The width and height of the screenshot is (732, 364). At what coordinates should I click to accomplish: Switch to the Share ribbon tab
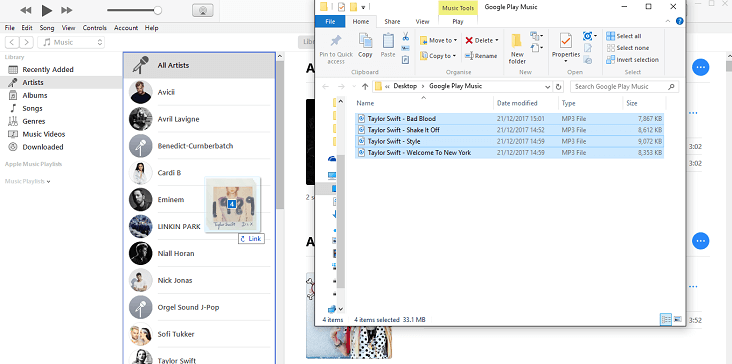pos(392,21)
